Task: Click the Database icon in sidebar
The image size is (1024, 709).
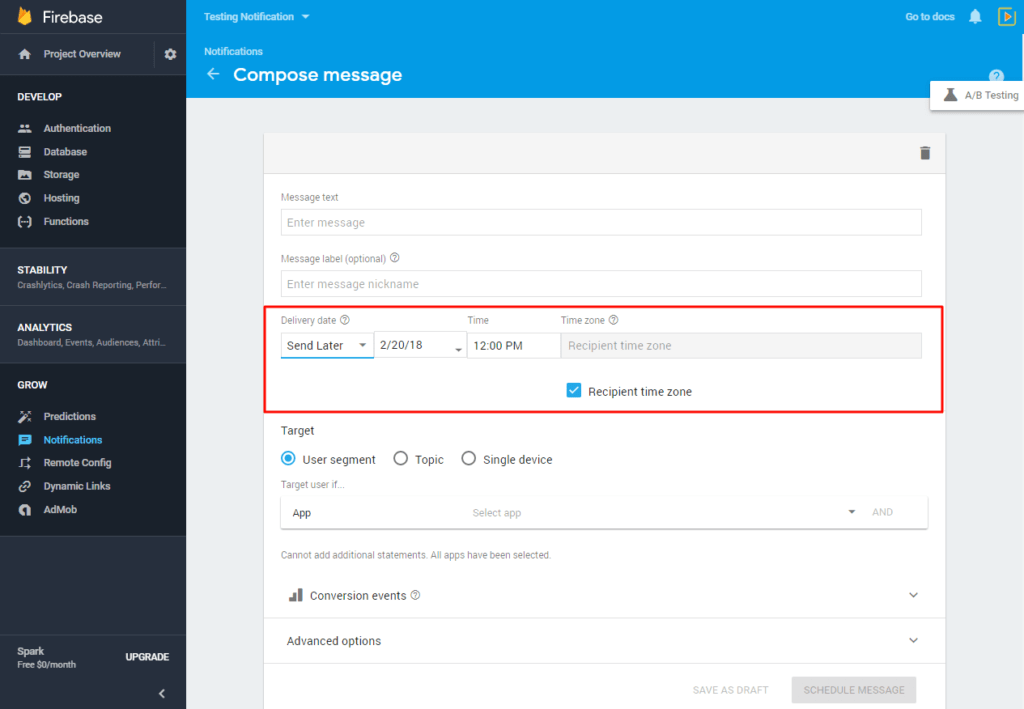Action: (25, 152)
